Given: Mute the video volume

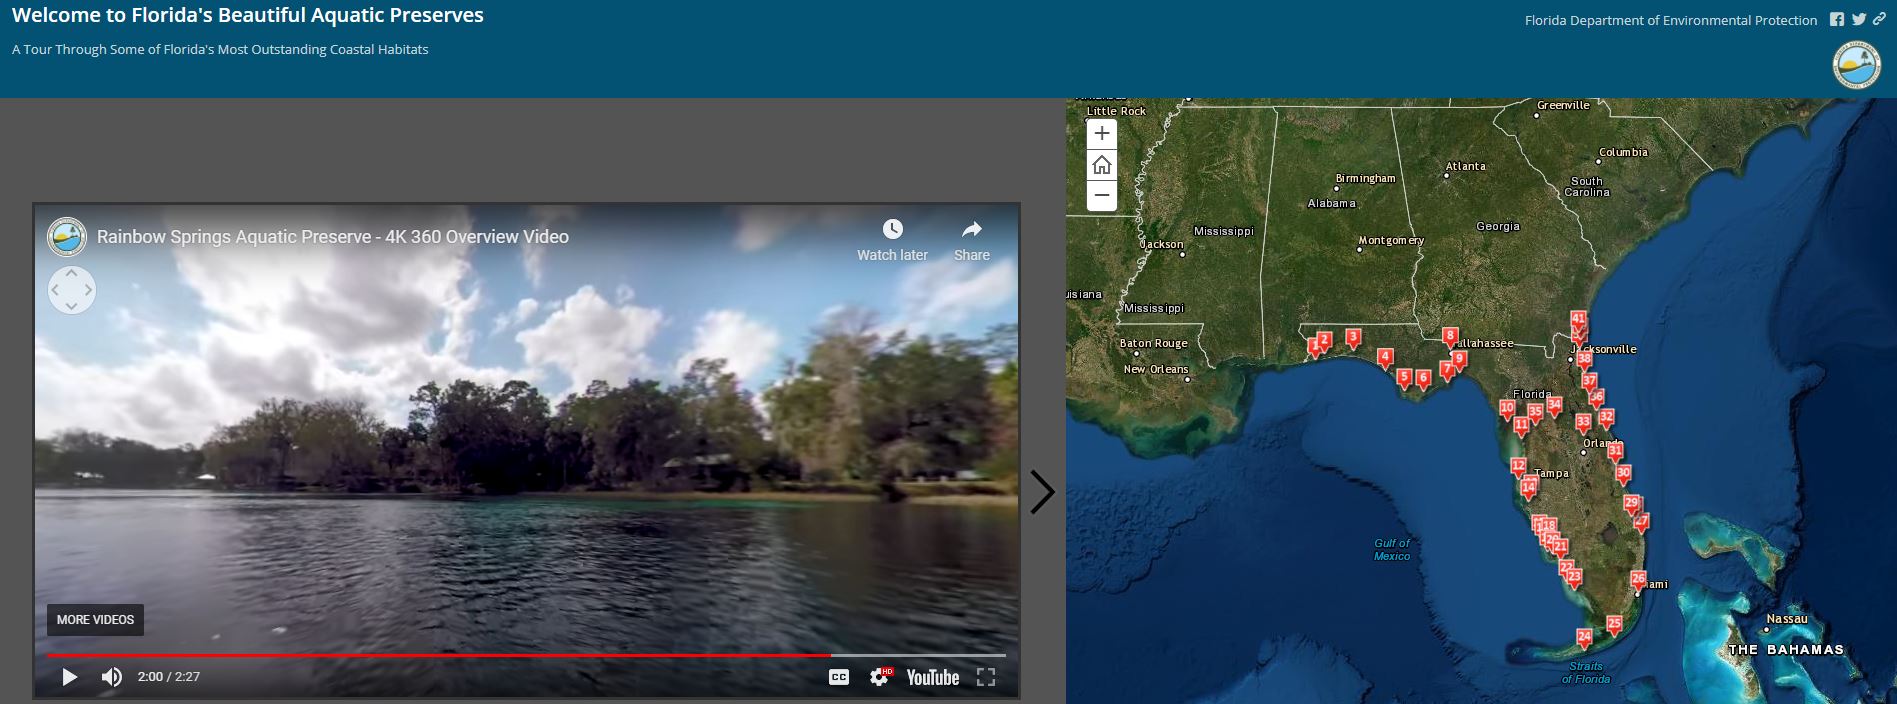Looking at the screenshot, I should (x=112, y=677).
